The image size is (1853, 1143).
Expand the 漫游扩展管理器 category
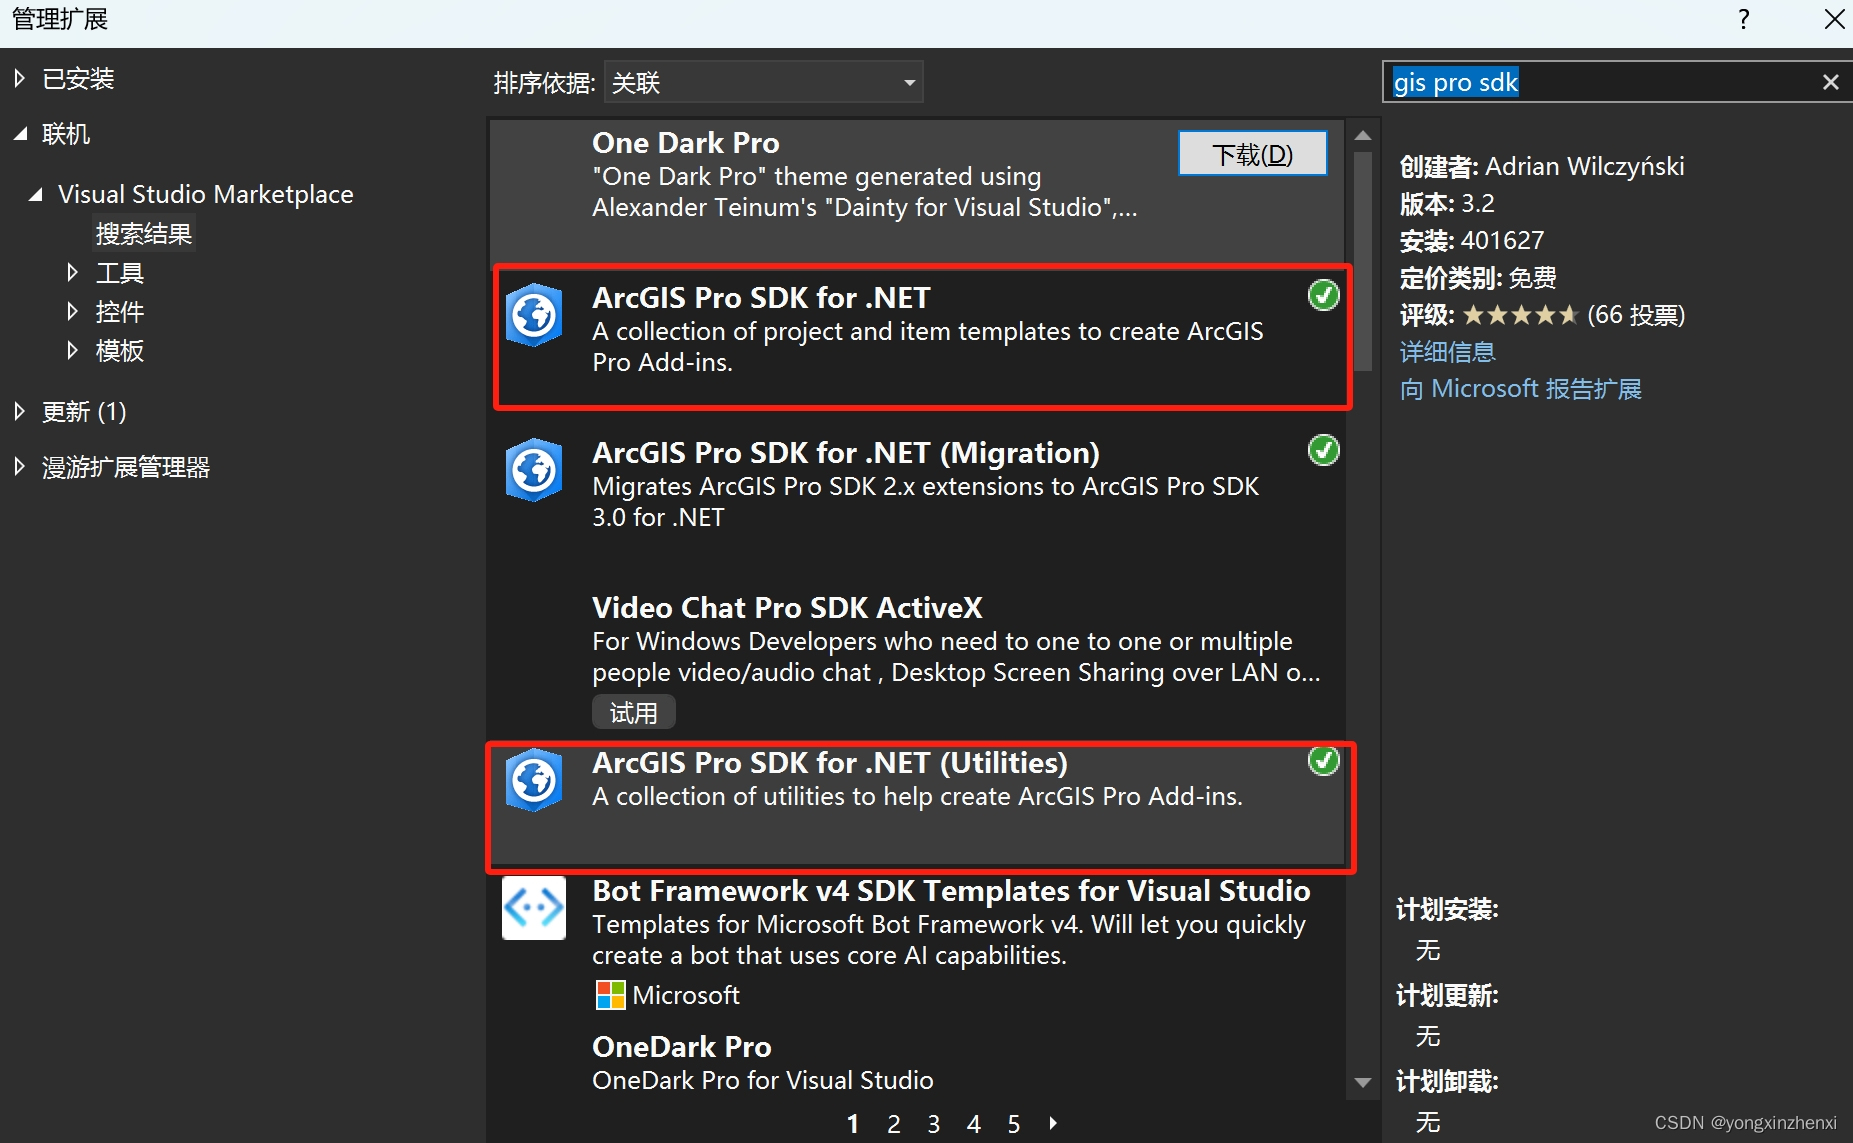coord(19,466)
